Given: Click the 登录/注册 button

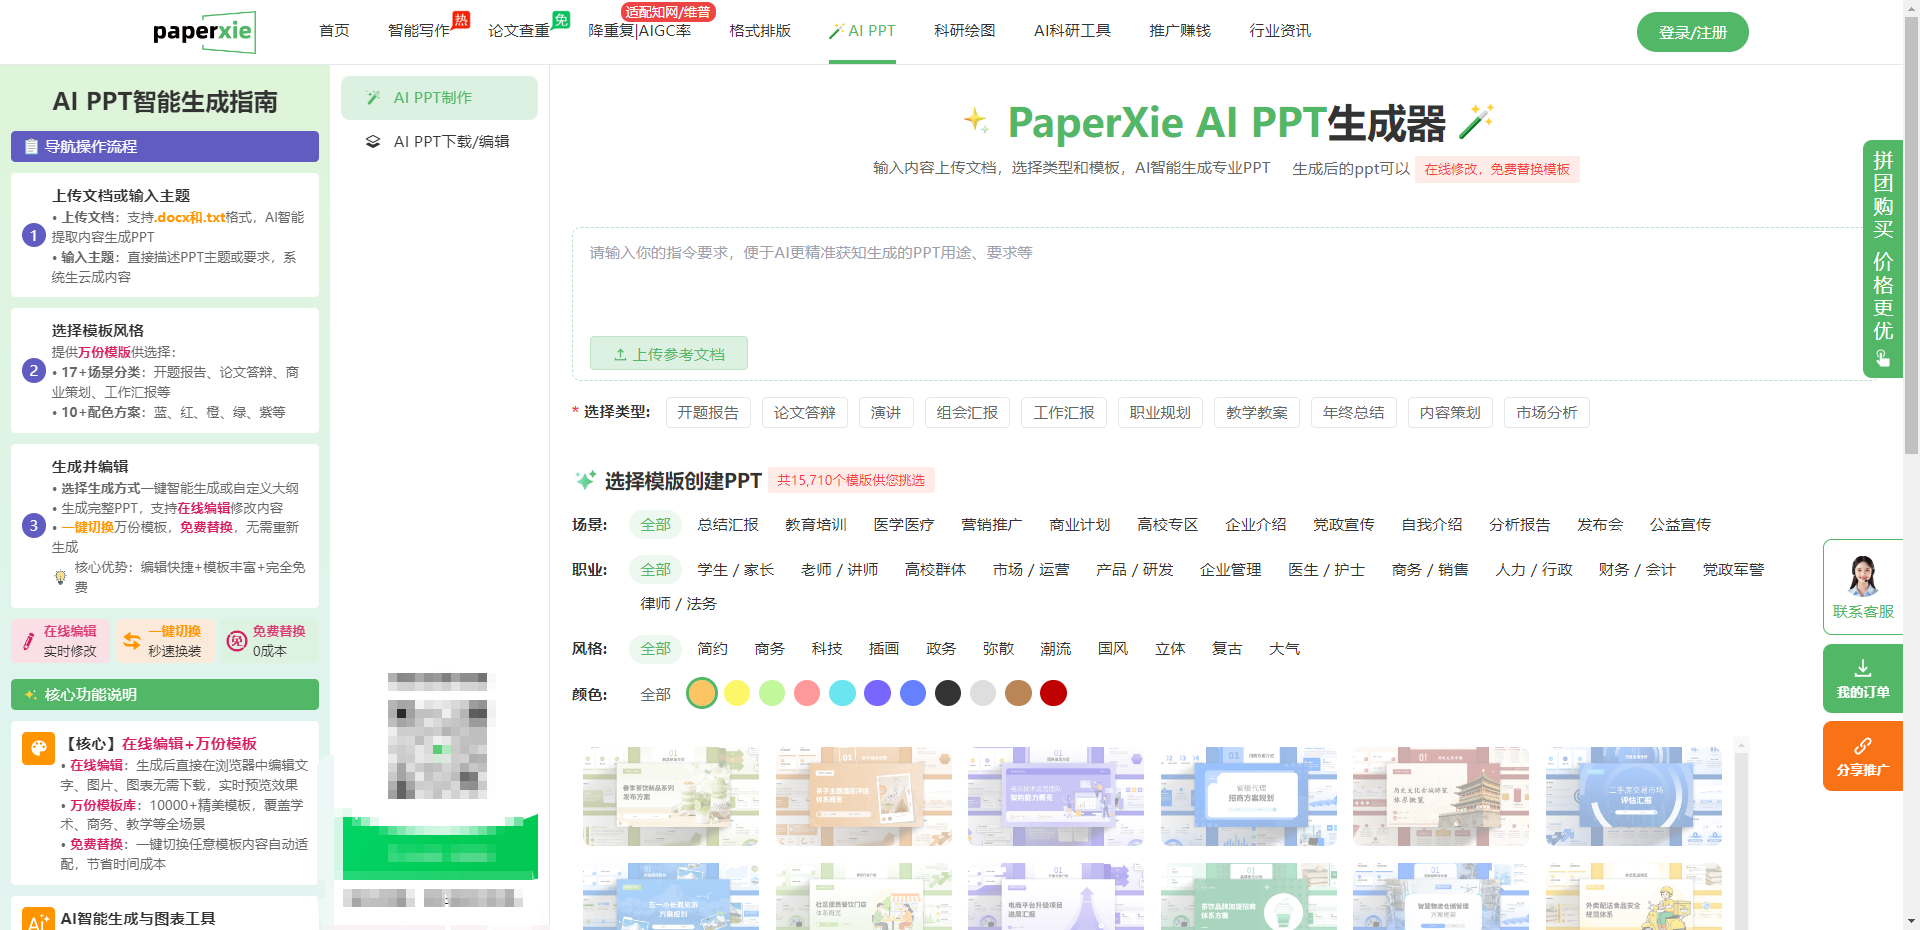Looking at the screenshot, I should (1692, 32).
